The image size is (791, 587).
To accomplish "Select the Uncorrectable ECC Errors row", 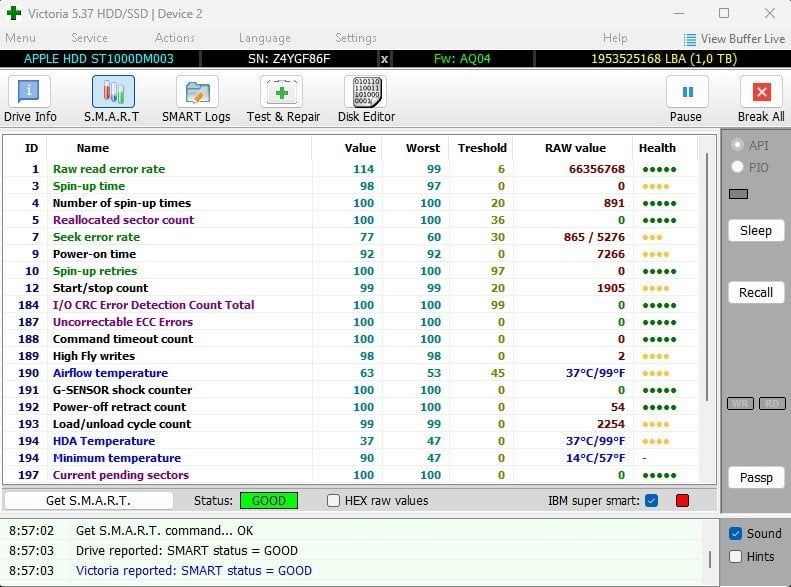I will 351,322.
